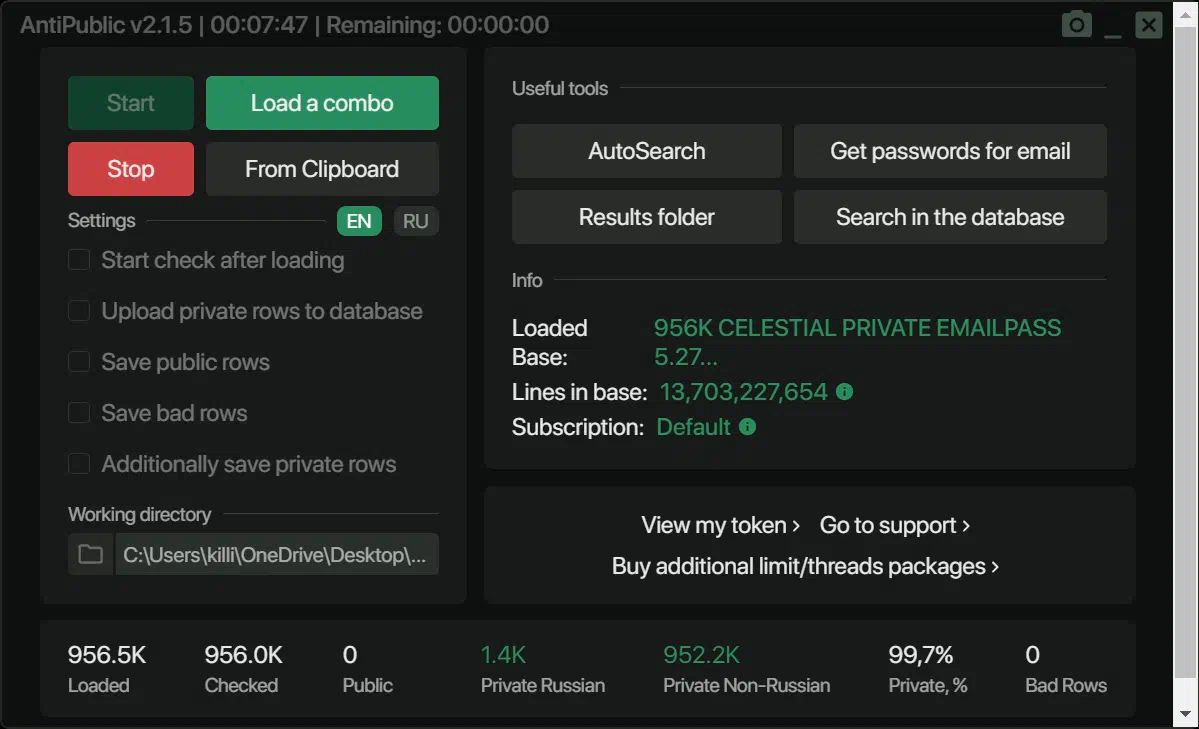1199x729 pixels.
Task: Open the Results folder
Action: tap(647, 217)
